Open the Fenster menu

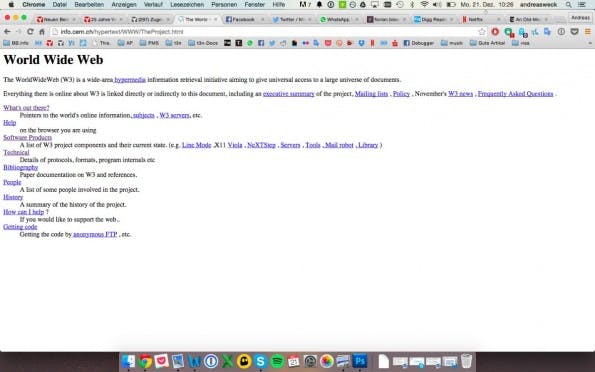255,5
